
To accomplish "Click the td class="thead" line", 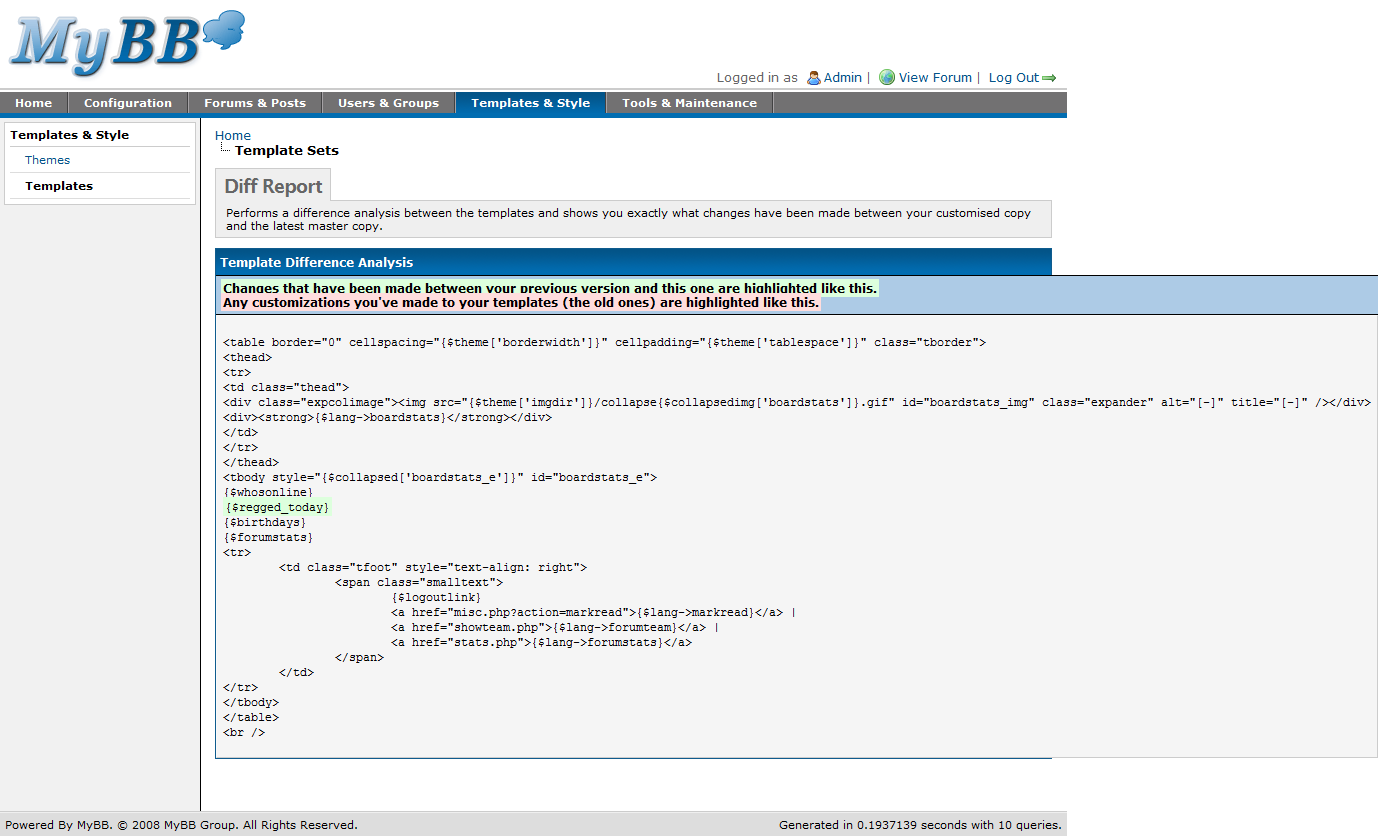I will [x=286, y=388].
